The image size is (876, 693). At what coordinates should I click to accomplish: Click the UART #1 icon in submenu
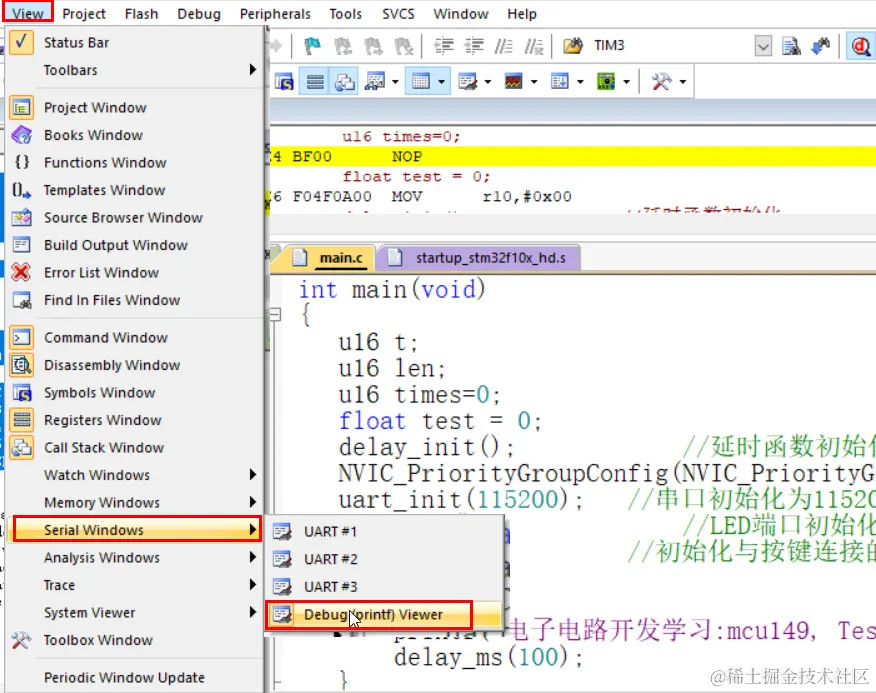(282, 531)
